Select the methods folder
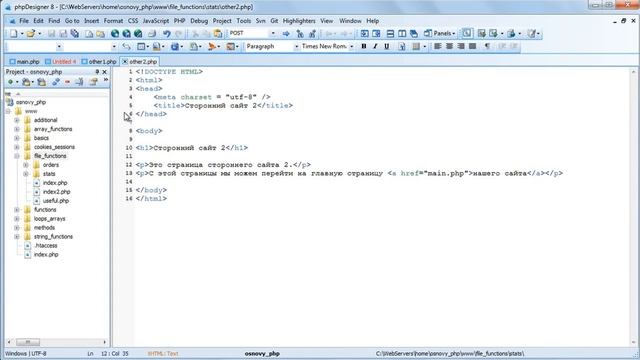Screen dimensions: 640x360 tap(44, 228)
